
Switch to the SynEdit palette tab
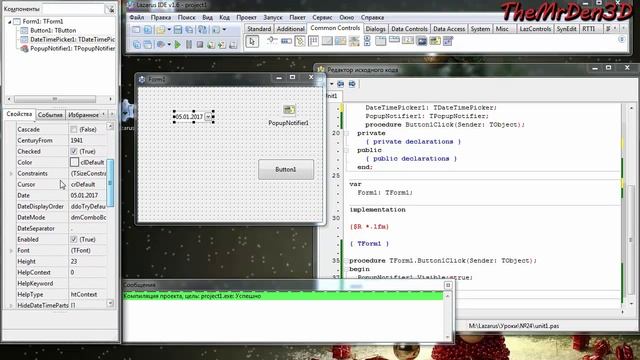point(567,29)
